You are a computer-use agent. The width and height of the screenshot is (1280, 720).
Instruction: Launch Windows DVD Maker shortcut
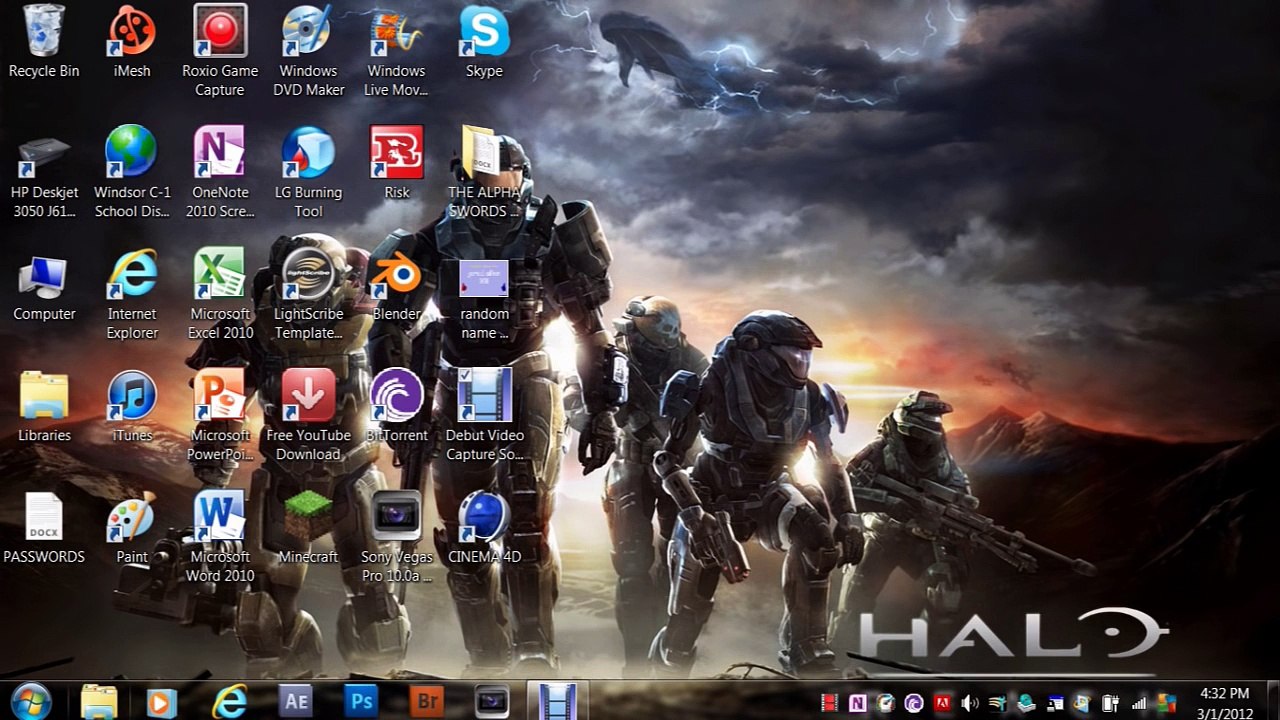(308, 51)
